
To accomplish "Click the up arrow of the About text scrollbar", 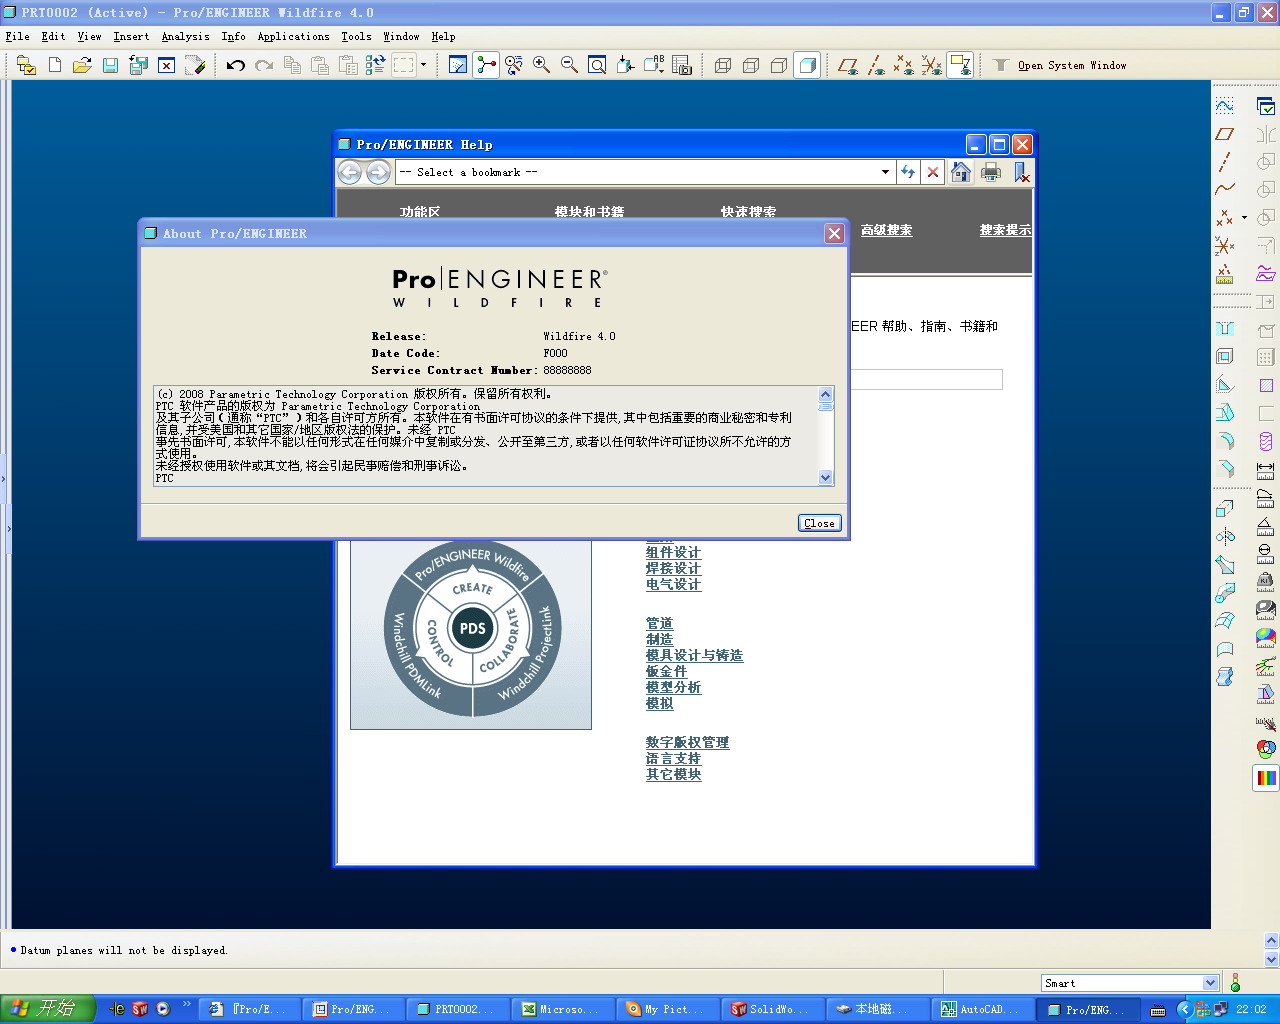I will (825, 394).
